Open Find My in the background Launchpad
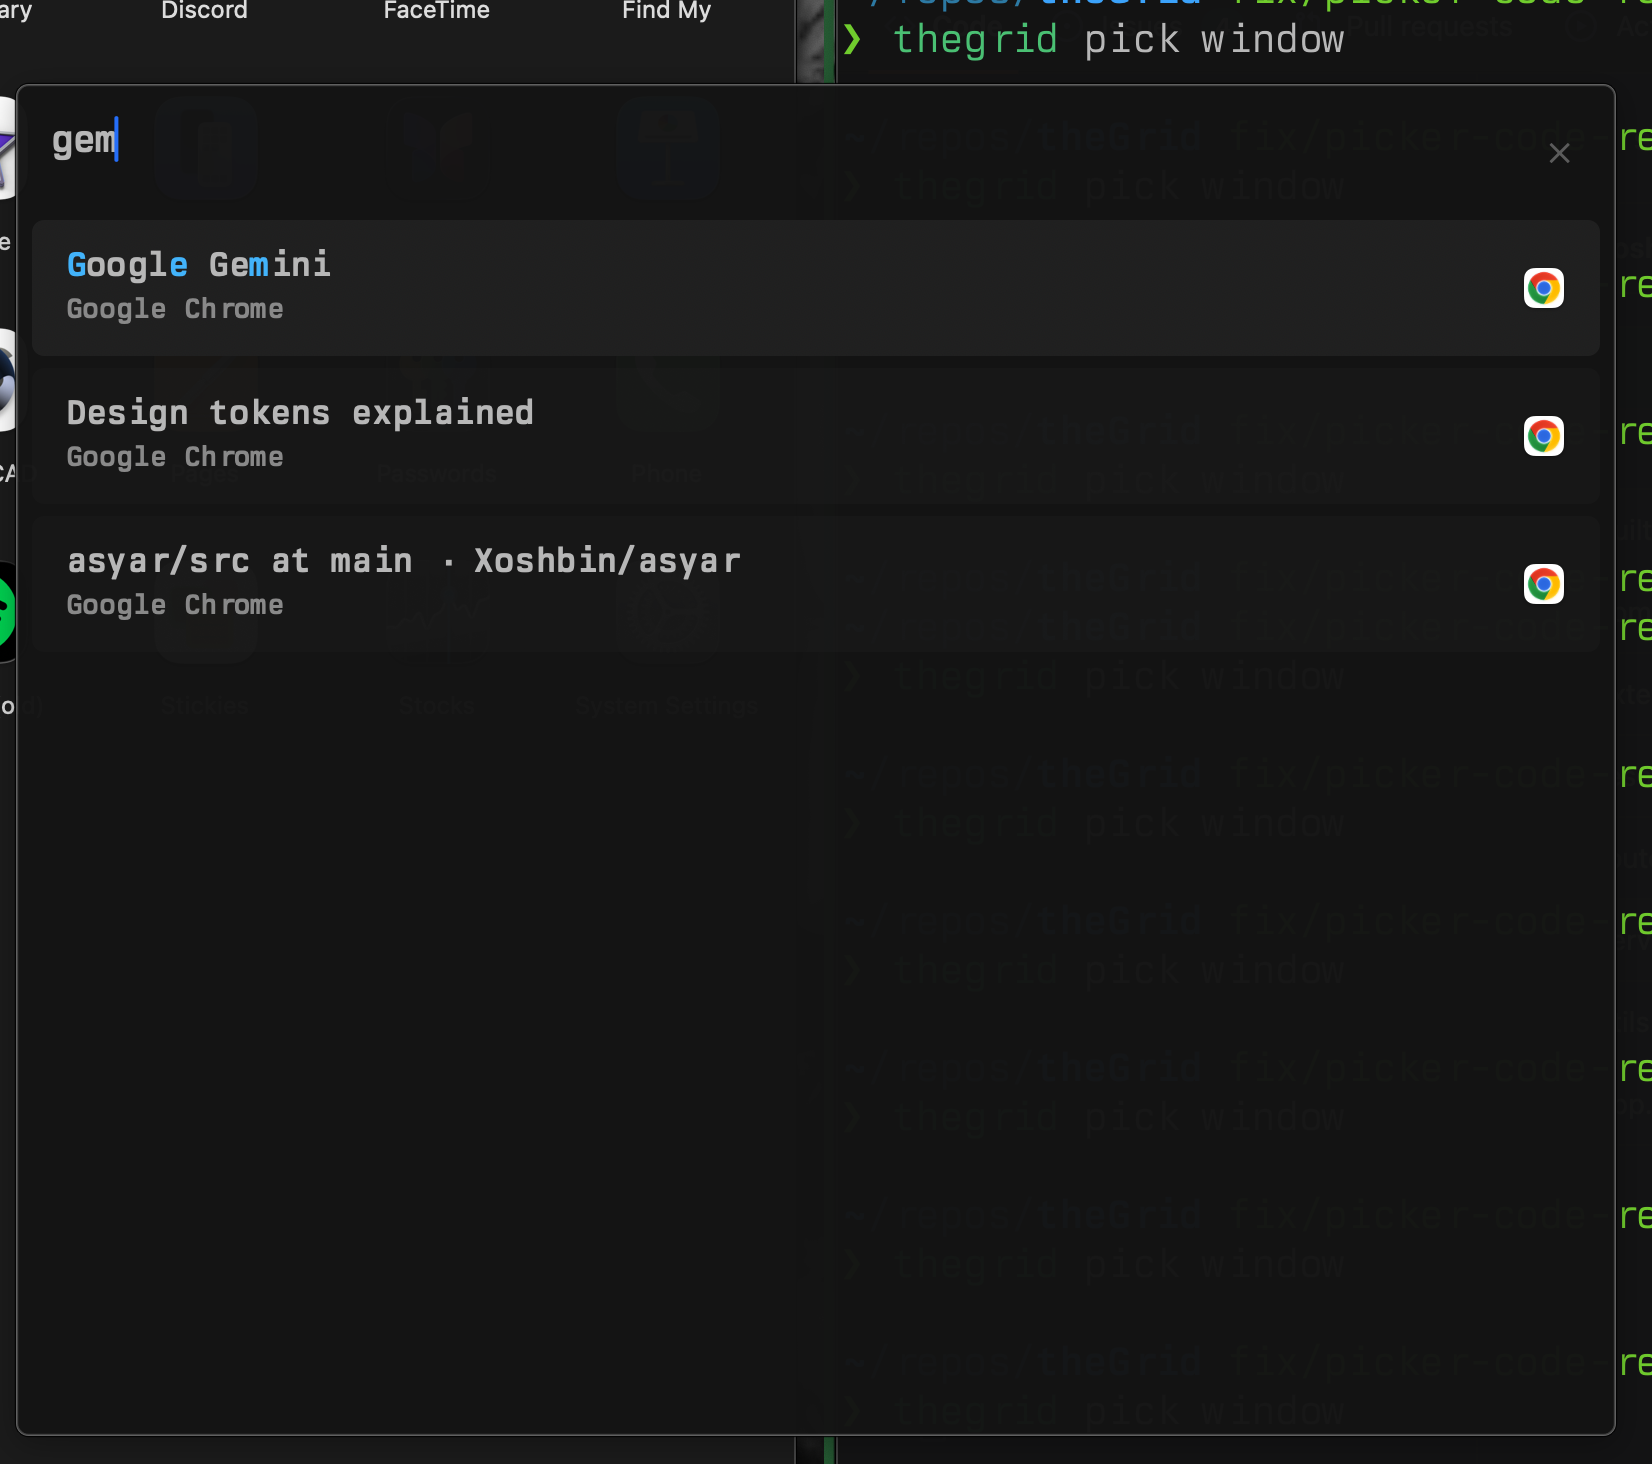 pos(666,11)
